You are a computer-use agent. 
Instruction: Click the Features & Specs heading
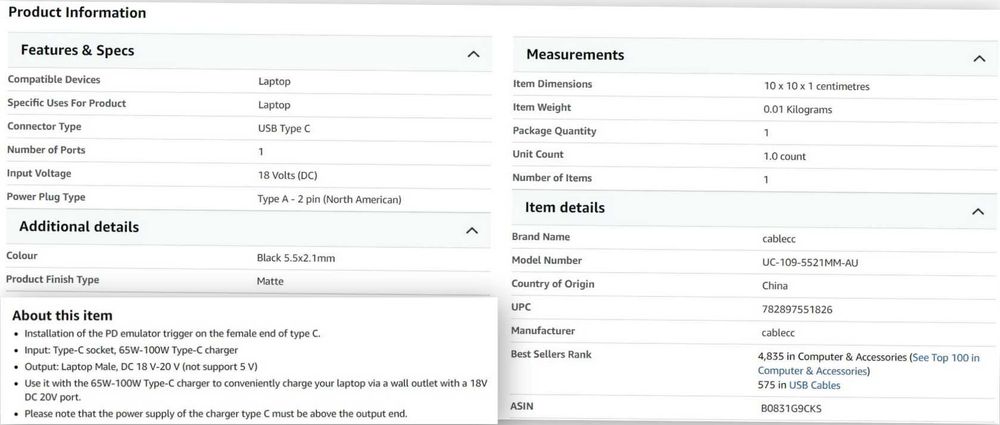point(77,50)
